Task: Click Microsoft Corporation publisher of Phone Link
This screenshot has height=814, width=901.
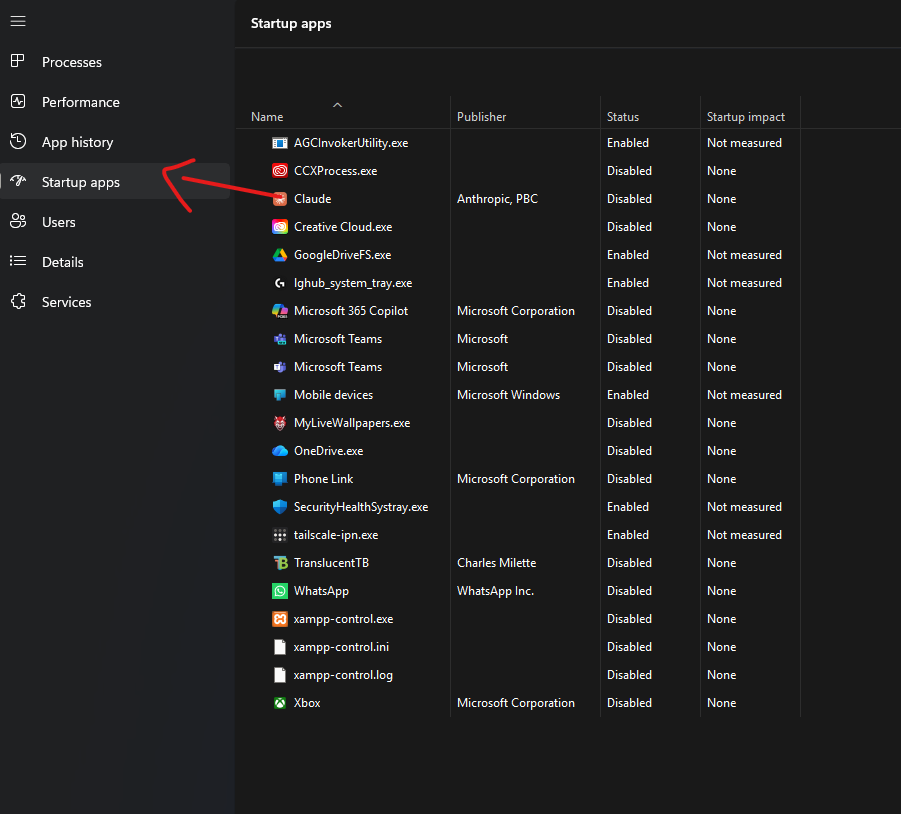Action: tap(515, 479)
